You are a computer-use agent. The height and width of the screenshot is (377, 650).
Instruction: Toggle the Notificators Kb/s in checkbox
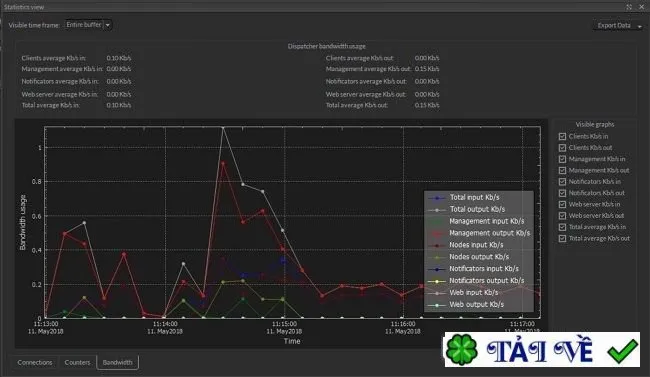coord(562,182)
